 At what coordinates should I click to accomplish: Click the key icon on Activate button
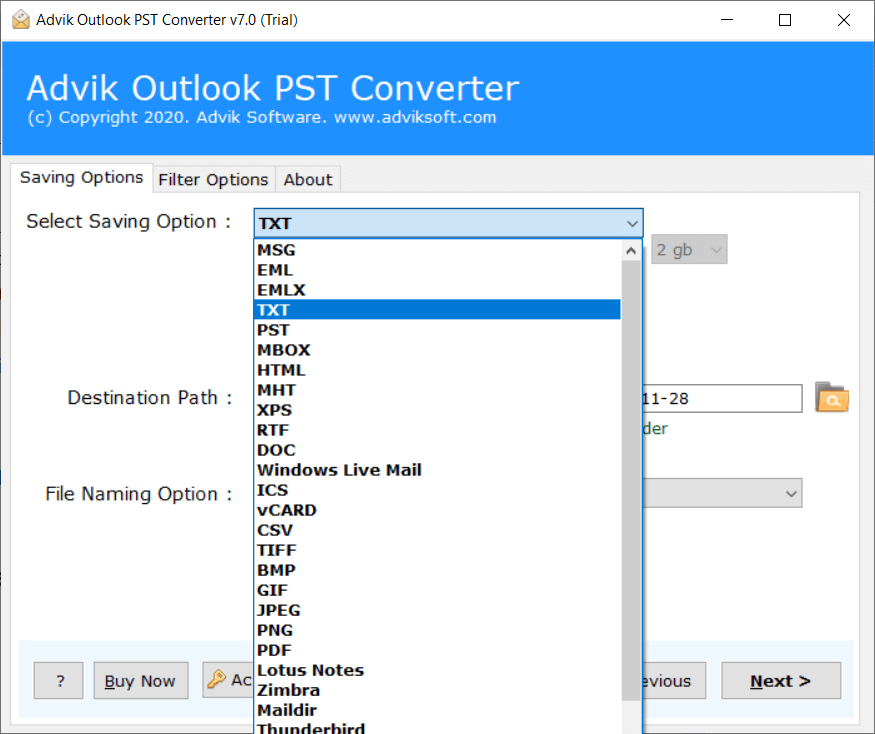[x=217, y=679]
